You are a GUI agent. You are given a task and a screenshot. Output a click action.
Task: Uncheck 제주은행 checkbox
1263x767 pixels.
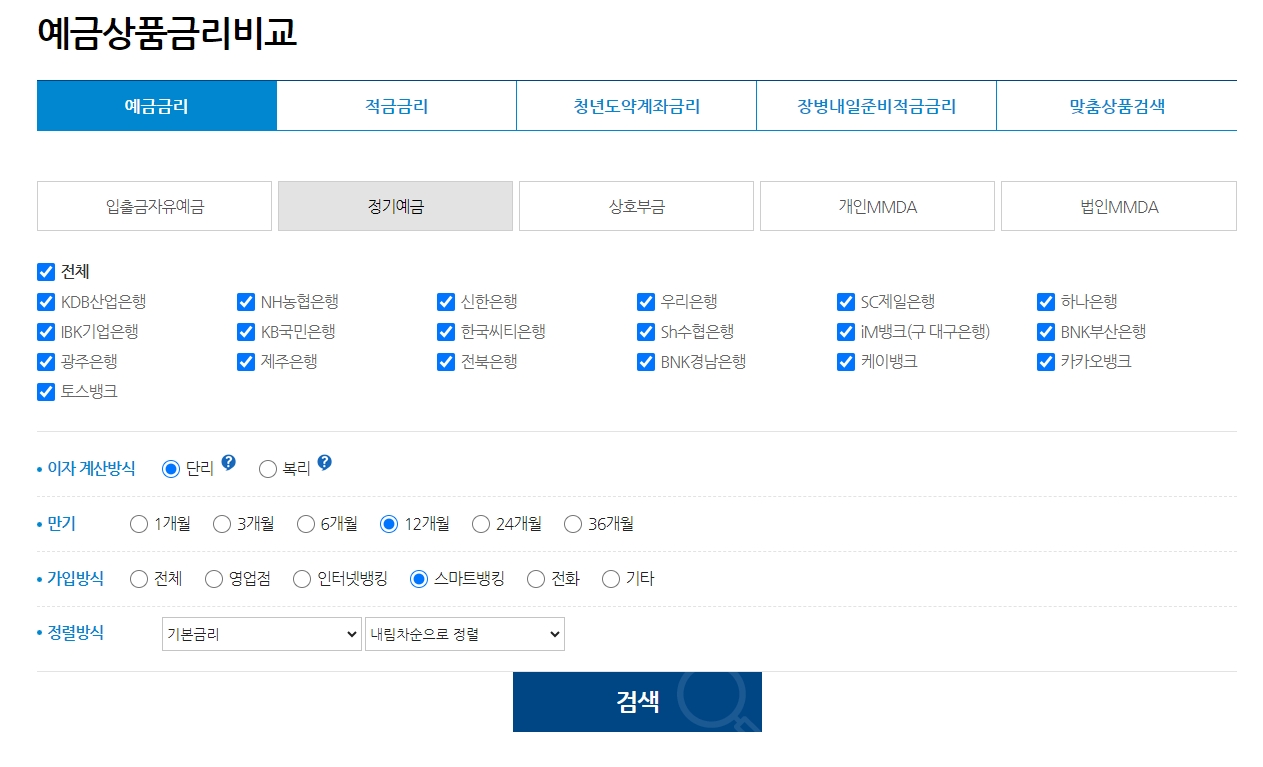pos(246,362)
